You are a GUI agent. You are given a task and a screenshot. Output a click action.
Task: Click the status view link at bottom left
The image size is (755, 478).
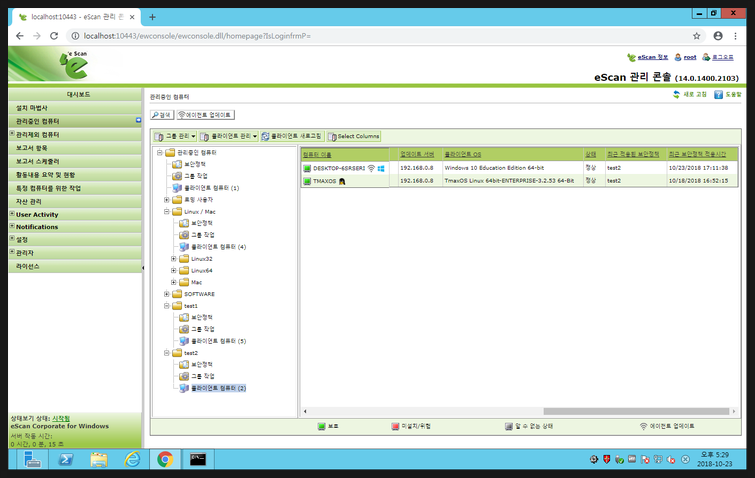click(61, 419)
